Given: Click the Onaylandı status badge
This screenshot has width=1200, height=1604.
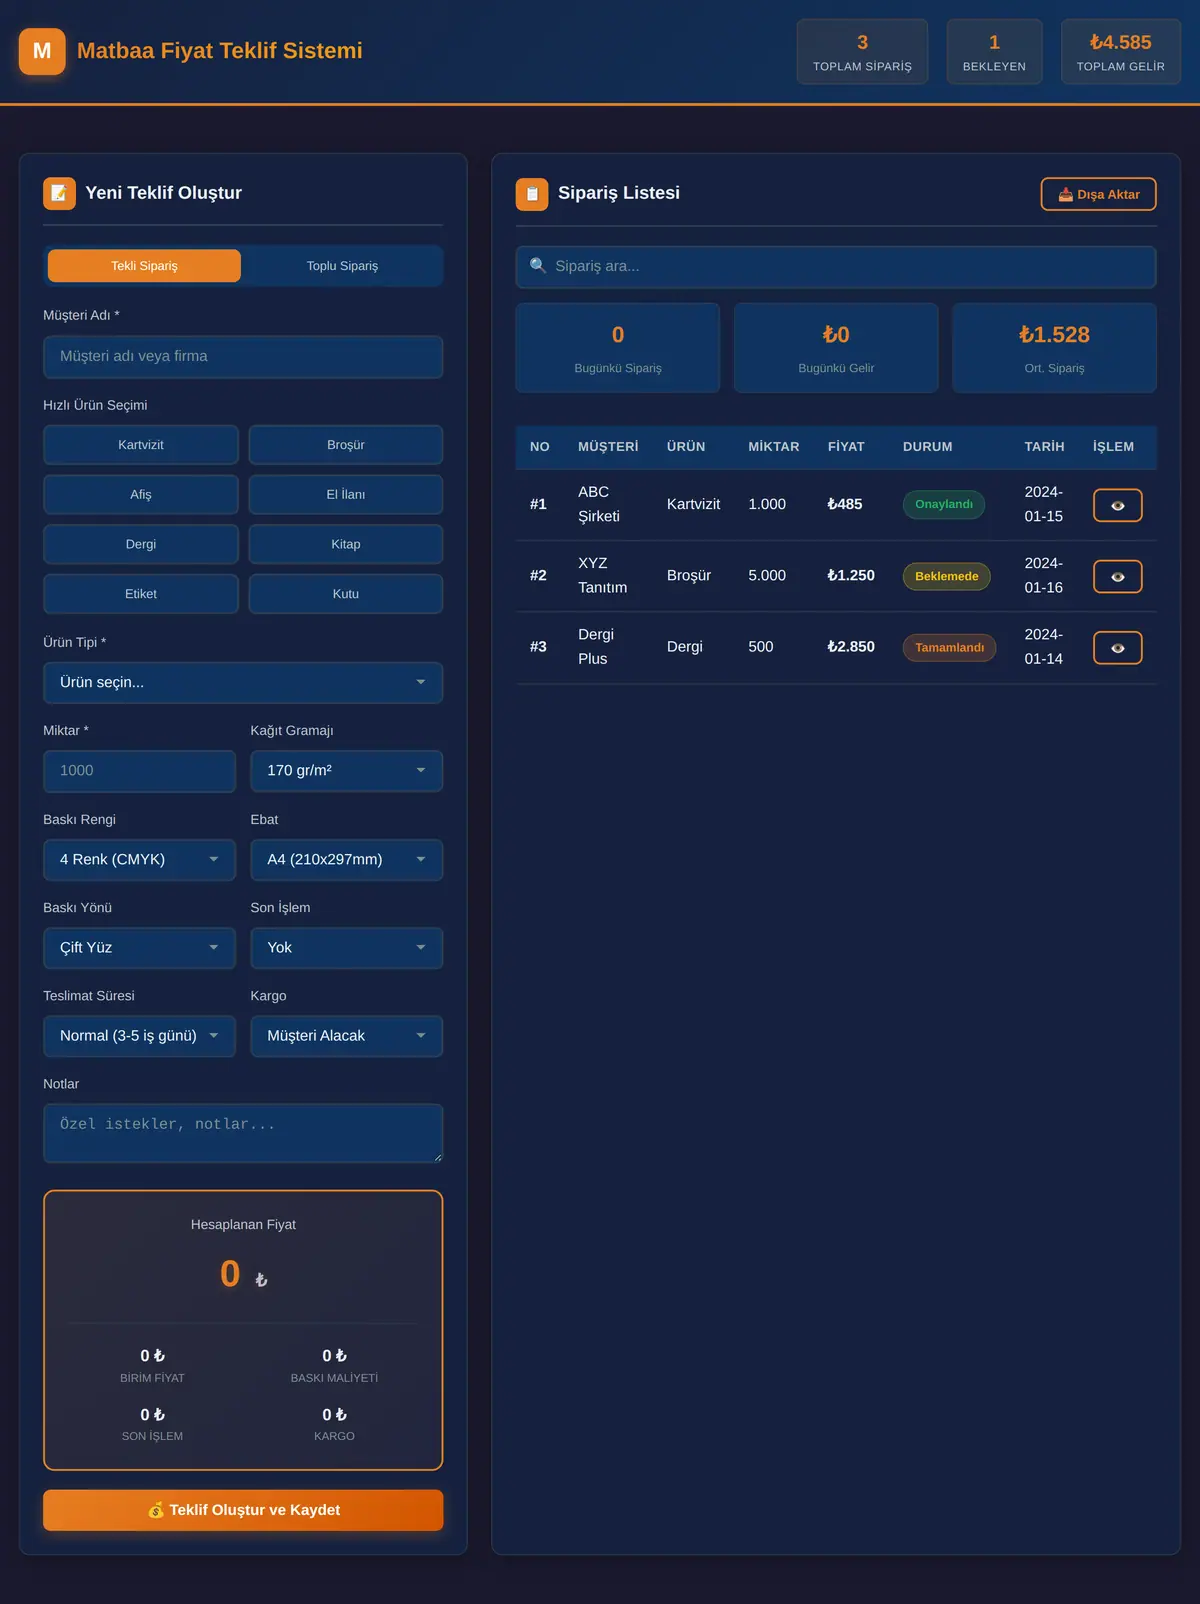Looking at the screenshot, I should pos(943,505).
